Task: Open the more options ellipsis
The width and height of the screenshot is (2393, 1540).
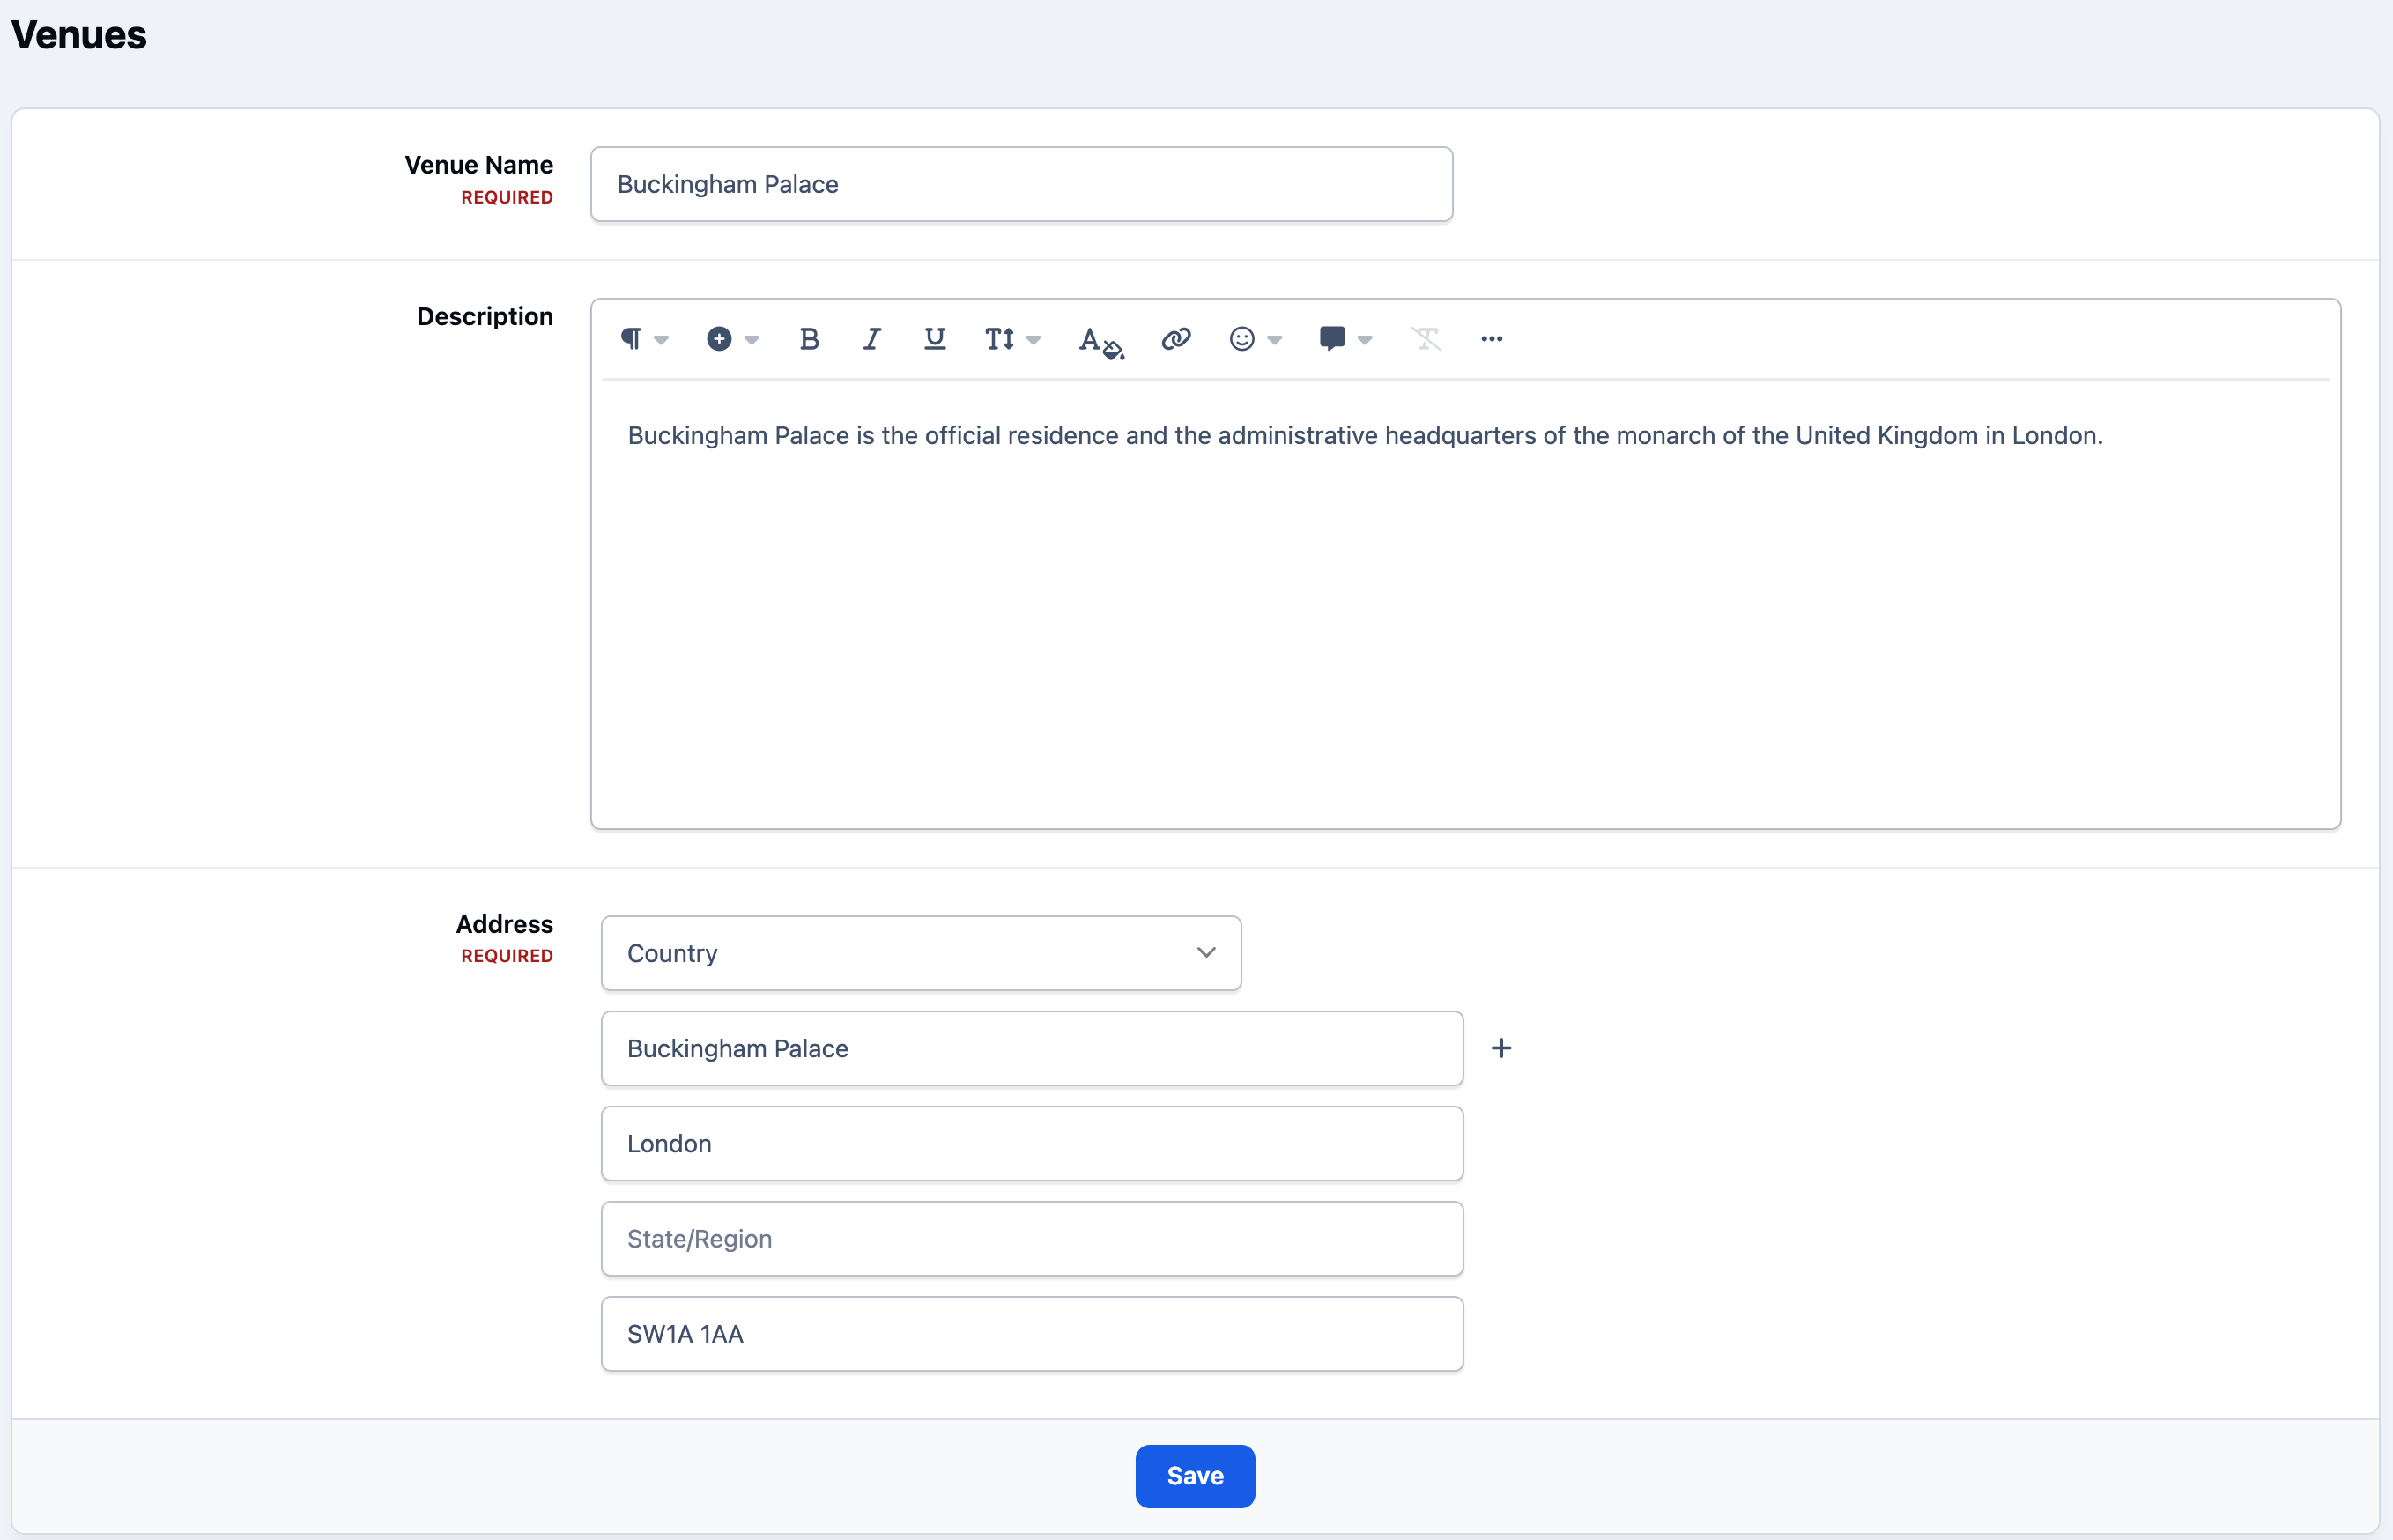Action: click(1492, 339)
